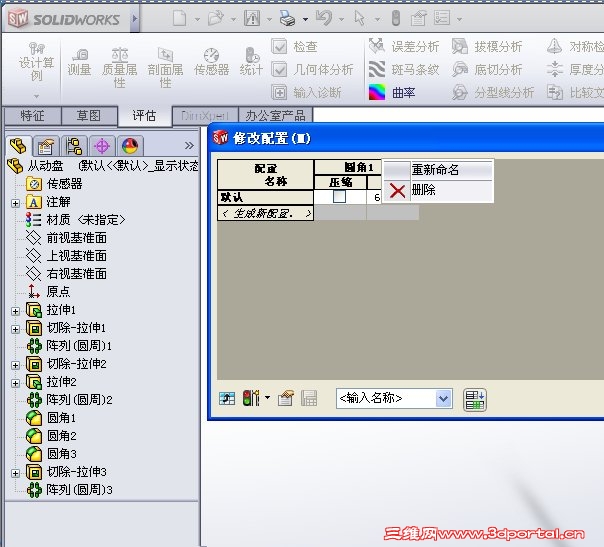Open DimXpertManager crosshair tab icon
Image resolution: width=604 pixels, height=547 pixels.
point(102,146)
